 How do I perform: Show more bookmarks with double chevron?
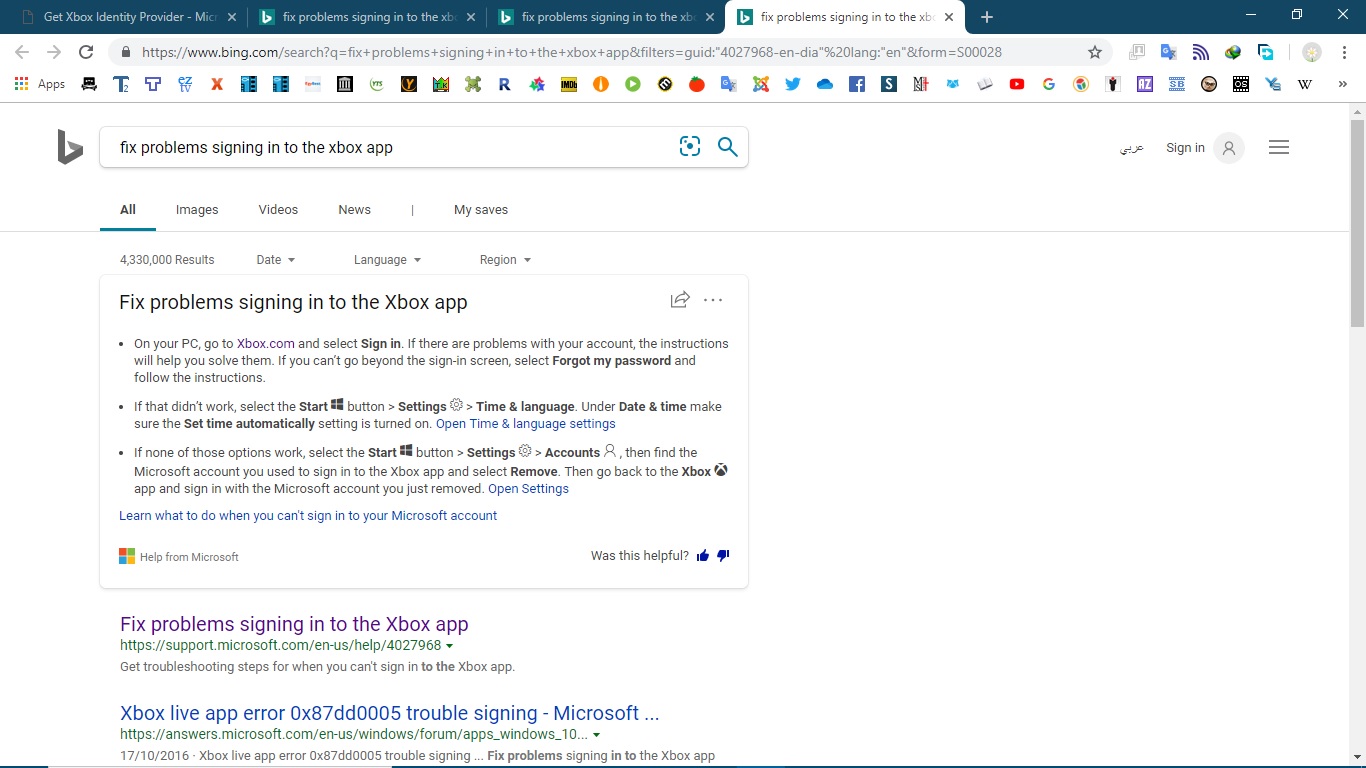pyautogui.click(x=1343, y=85)
